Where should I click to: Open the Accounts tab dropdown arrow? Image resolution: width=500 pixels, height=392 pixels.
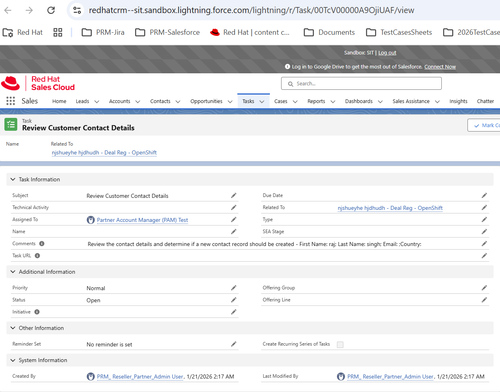(x=138, y=102)
